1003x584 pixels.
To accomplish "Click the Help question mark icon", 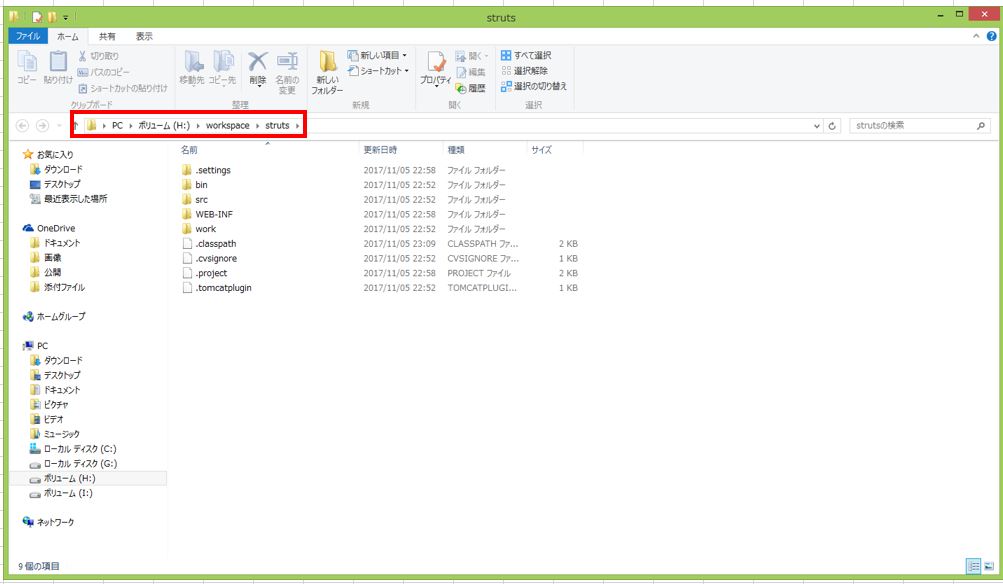I will (x=991, y=36).
